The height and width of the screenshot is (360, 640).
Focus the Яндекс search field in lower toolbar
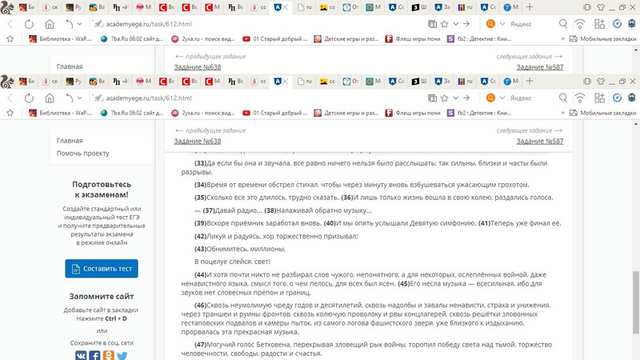click(527, 98)
